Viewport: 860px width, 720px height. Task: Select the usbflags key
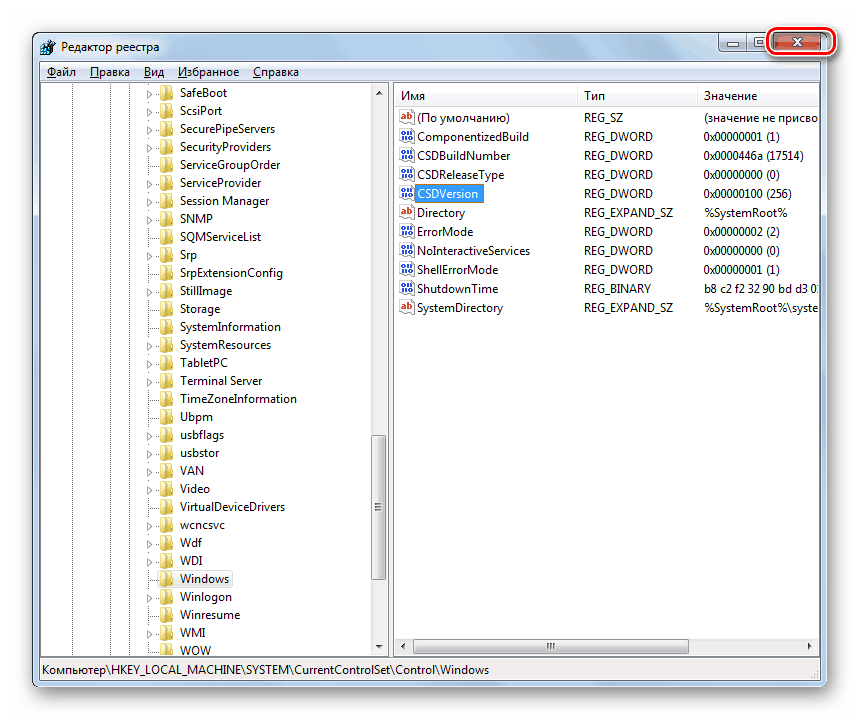(202, 435)
